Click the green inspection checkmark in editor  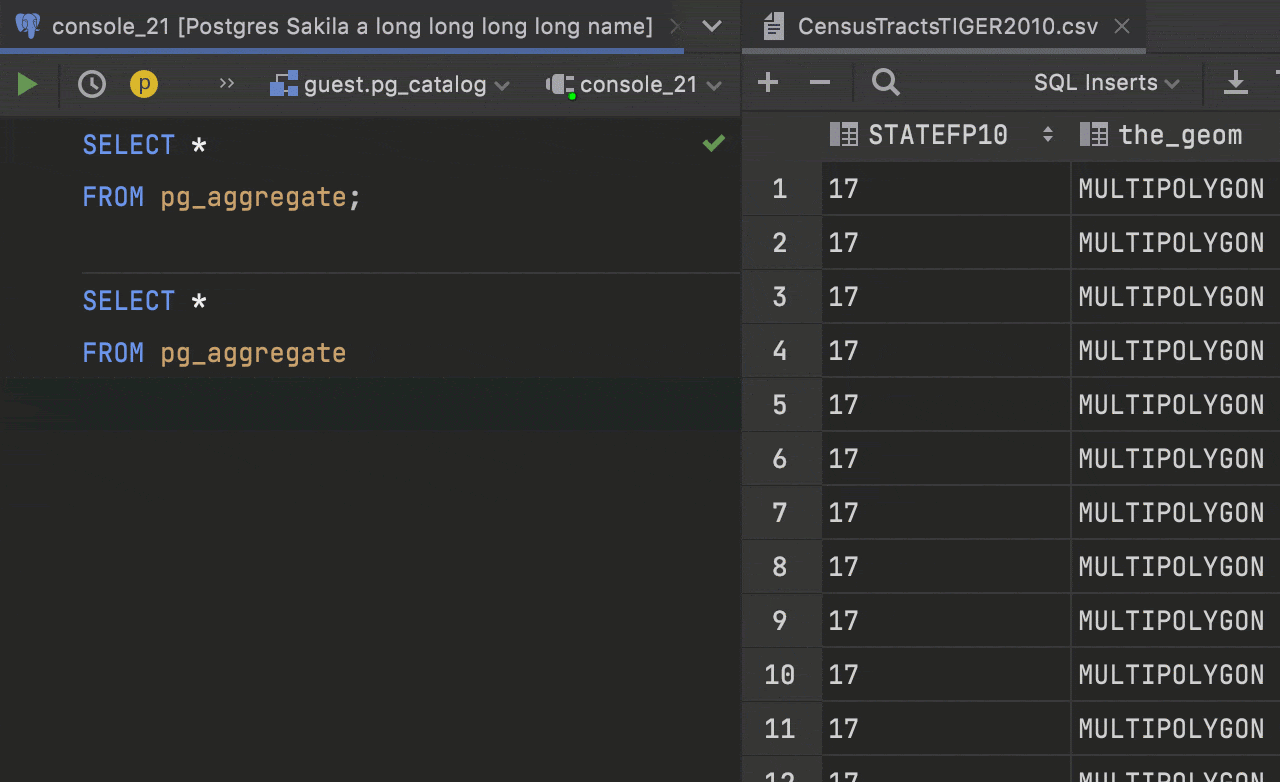click(713, 144)
